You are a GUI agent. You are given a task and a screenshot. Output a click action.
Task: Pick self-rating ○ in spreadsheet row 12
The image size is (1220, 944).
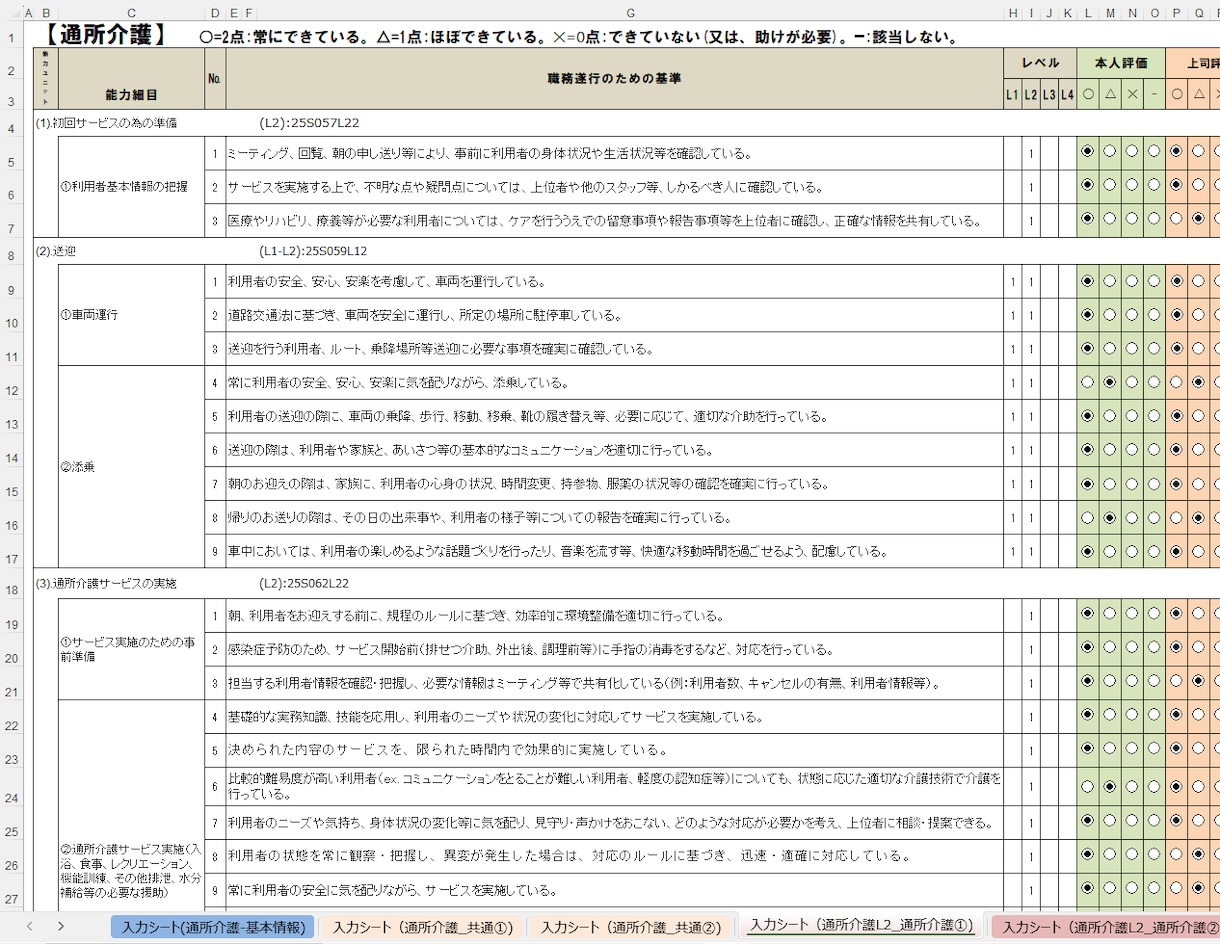click(x=1088, y=382)
